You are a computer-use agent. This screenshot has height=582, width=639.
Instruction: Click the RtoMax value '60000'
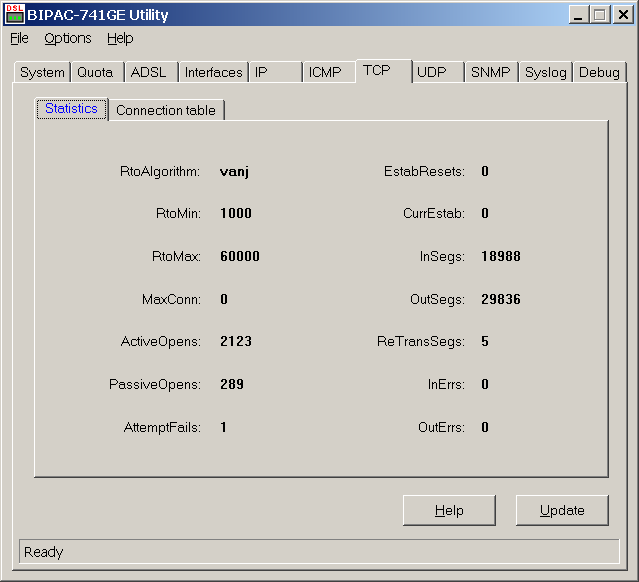(x=240, y=256)
